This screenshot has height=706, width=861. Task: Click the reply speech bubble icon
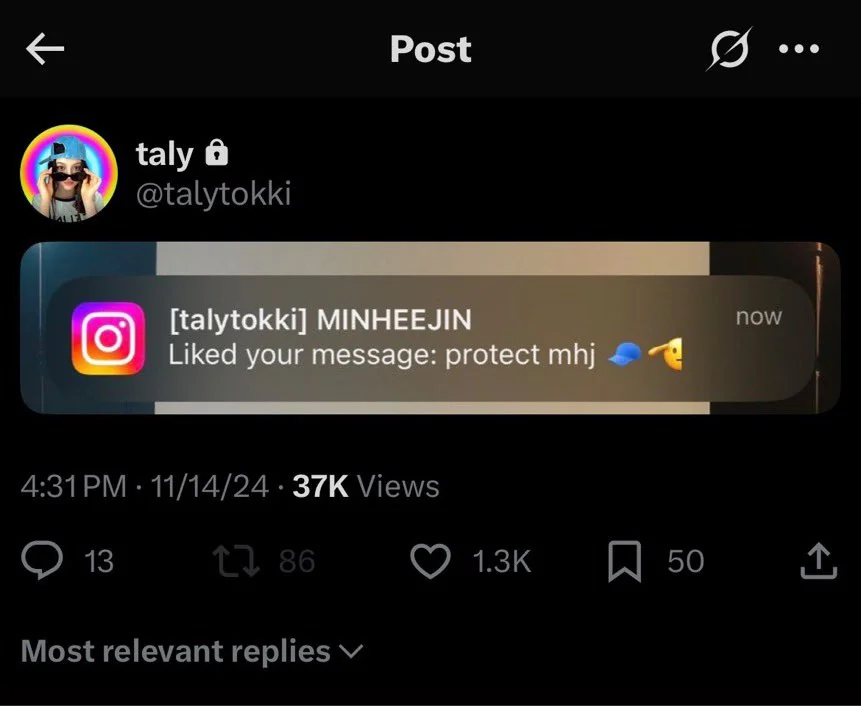coord(43,561)
